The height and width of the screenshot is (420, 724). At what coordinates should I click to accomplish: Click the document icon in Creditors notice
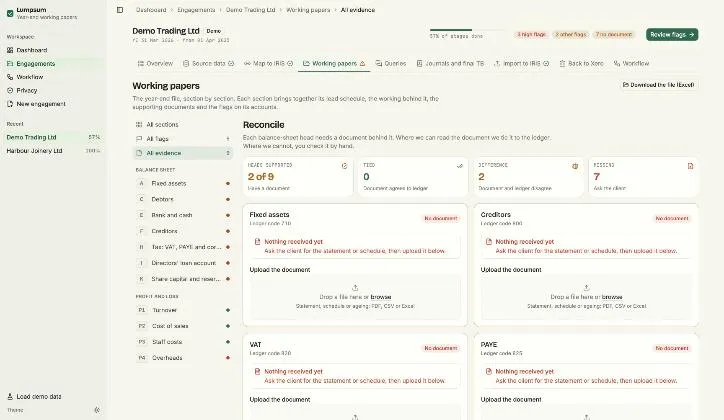tap(489, 241)
